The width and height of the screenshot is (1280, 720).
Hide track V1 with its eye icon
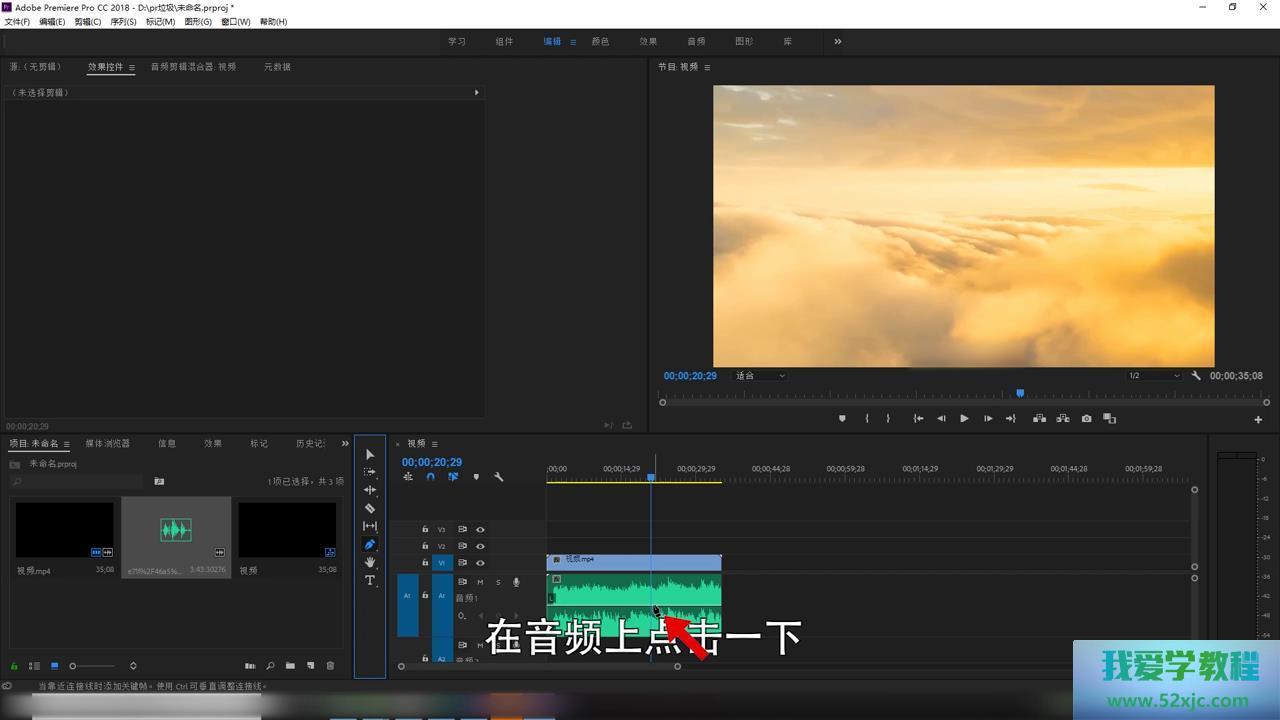coord(480,563)
